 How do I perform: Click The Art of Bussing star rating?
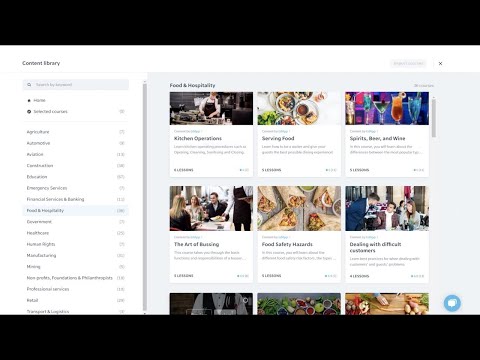[x=243, y=276]
